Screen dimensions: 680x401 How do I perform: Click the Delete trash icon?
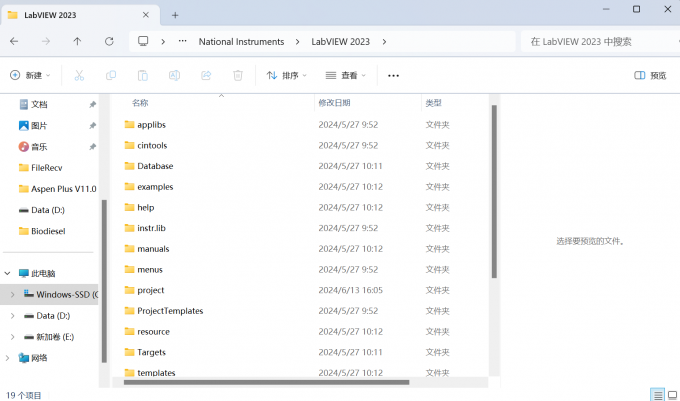(x=238, y=75)
